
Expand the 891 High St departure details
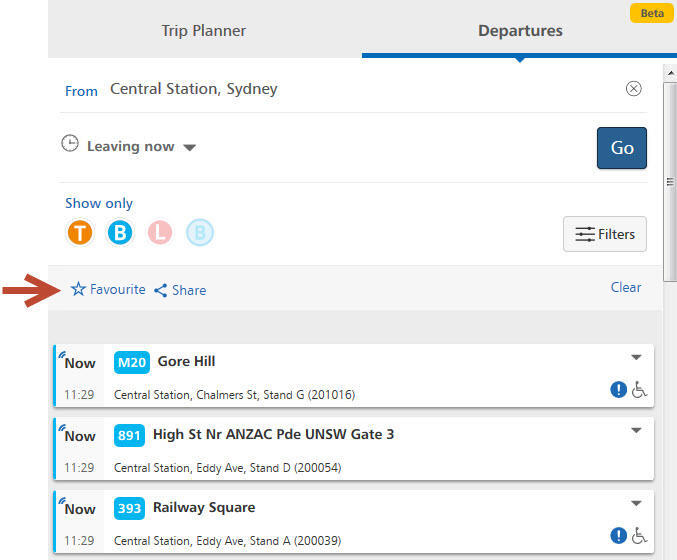click(636, 430)
